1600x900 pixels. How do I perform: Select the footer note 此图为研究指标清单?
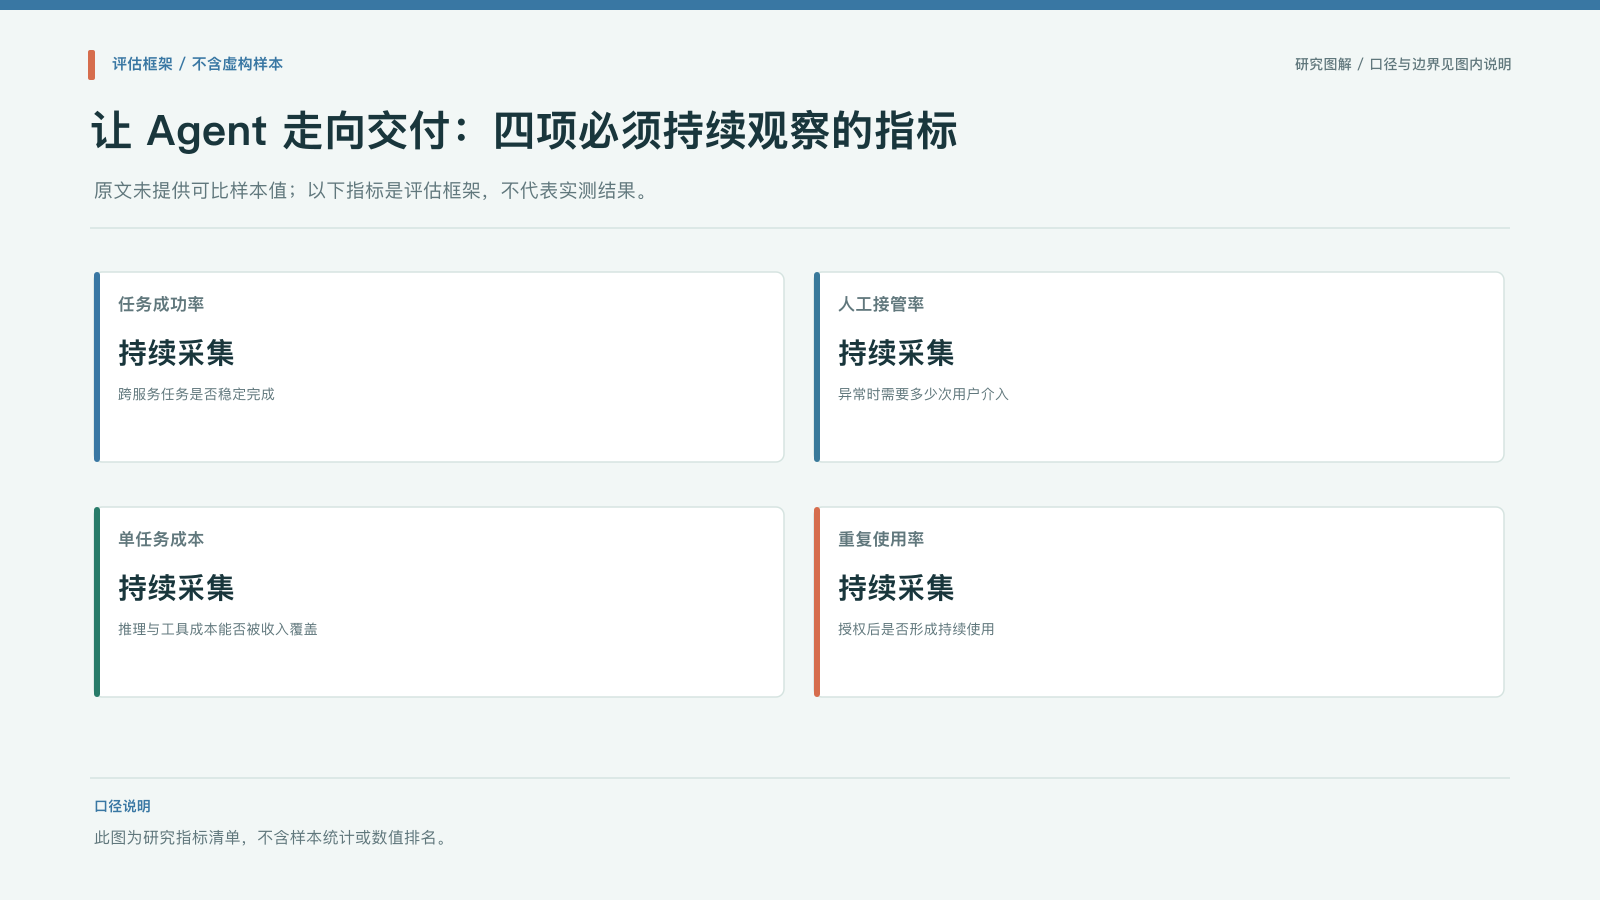point(272,838)
